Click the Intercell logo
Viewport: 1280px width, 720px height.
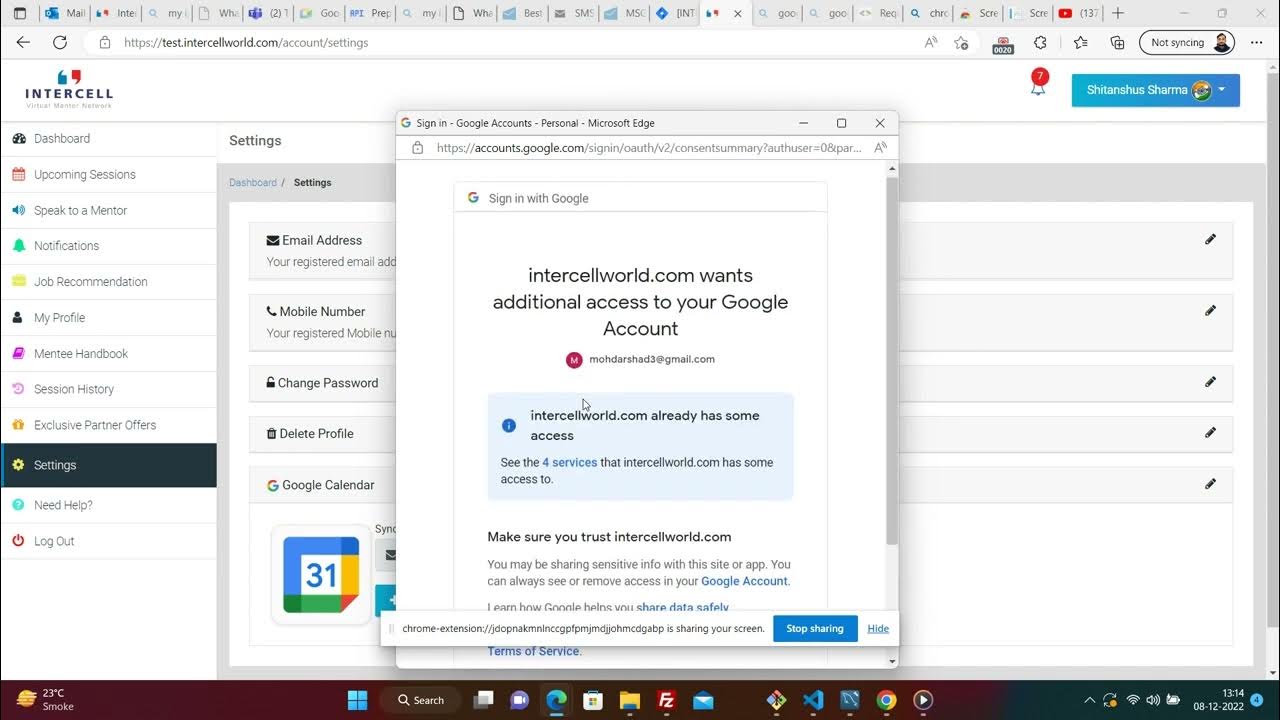coord(69,89)
